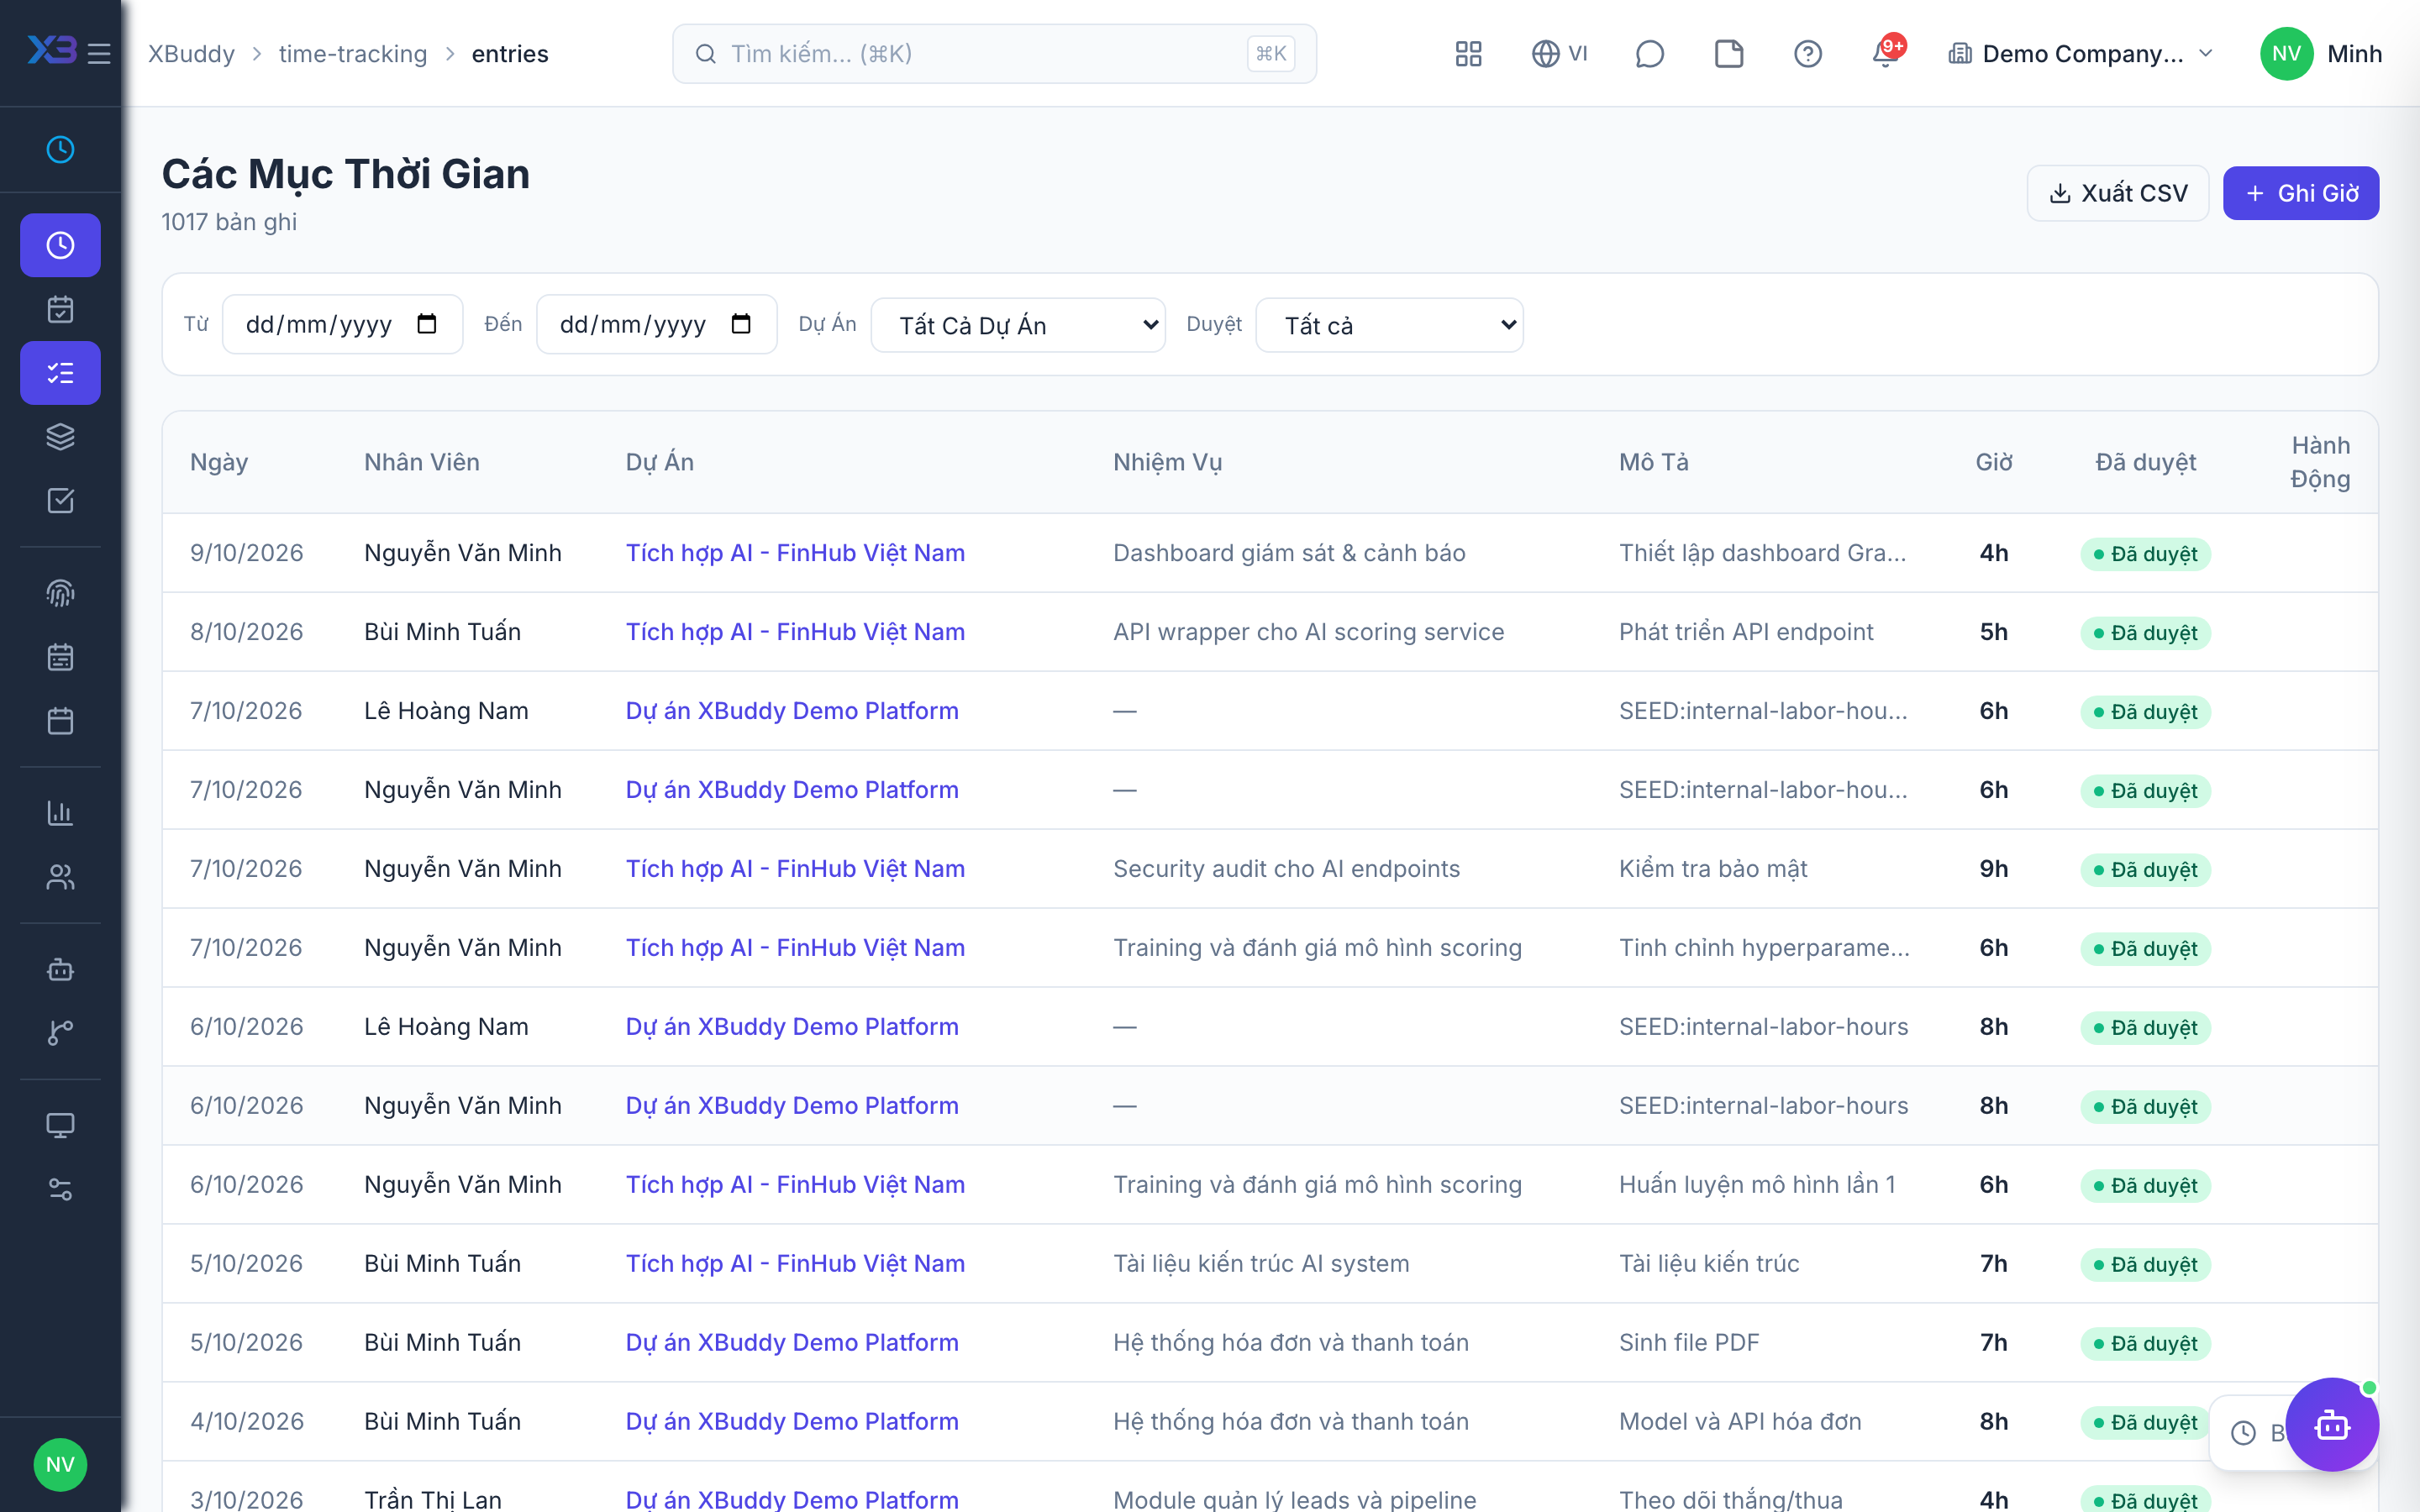This screenshot has height=1512, width=2420.
Task: Open the users team sidebar icon
Action: pos(60,877)
